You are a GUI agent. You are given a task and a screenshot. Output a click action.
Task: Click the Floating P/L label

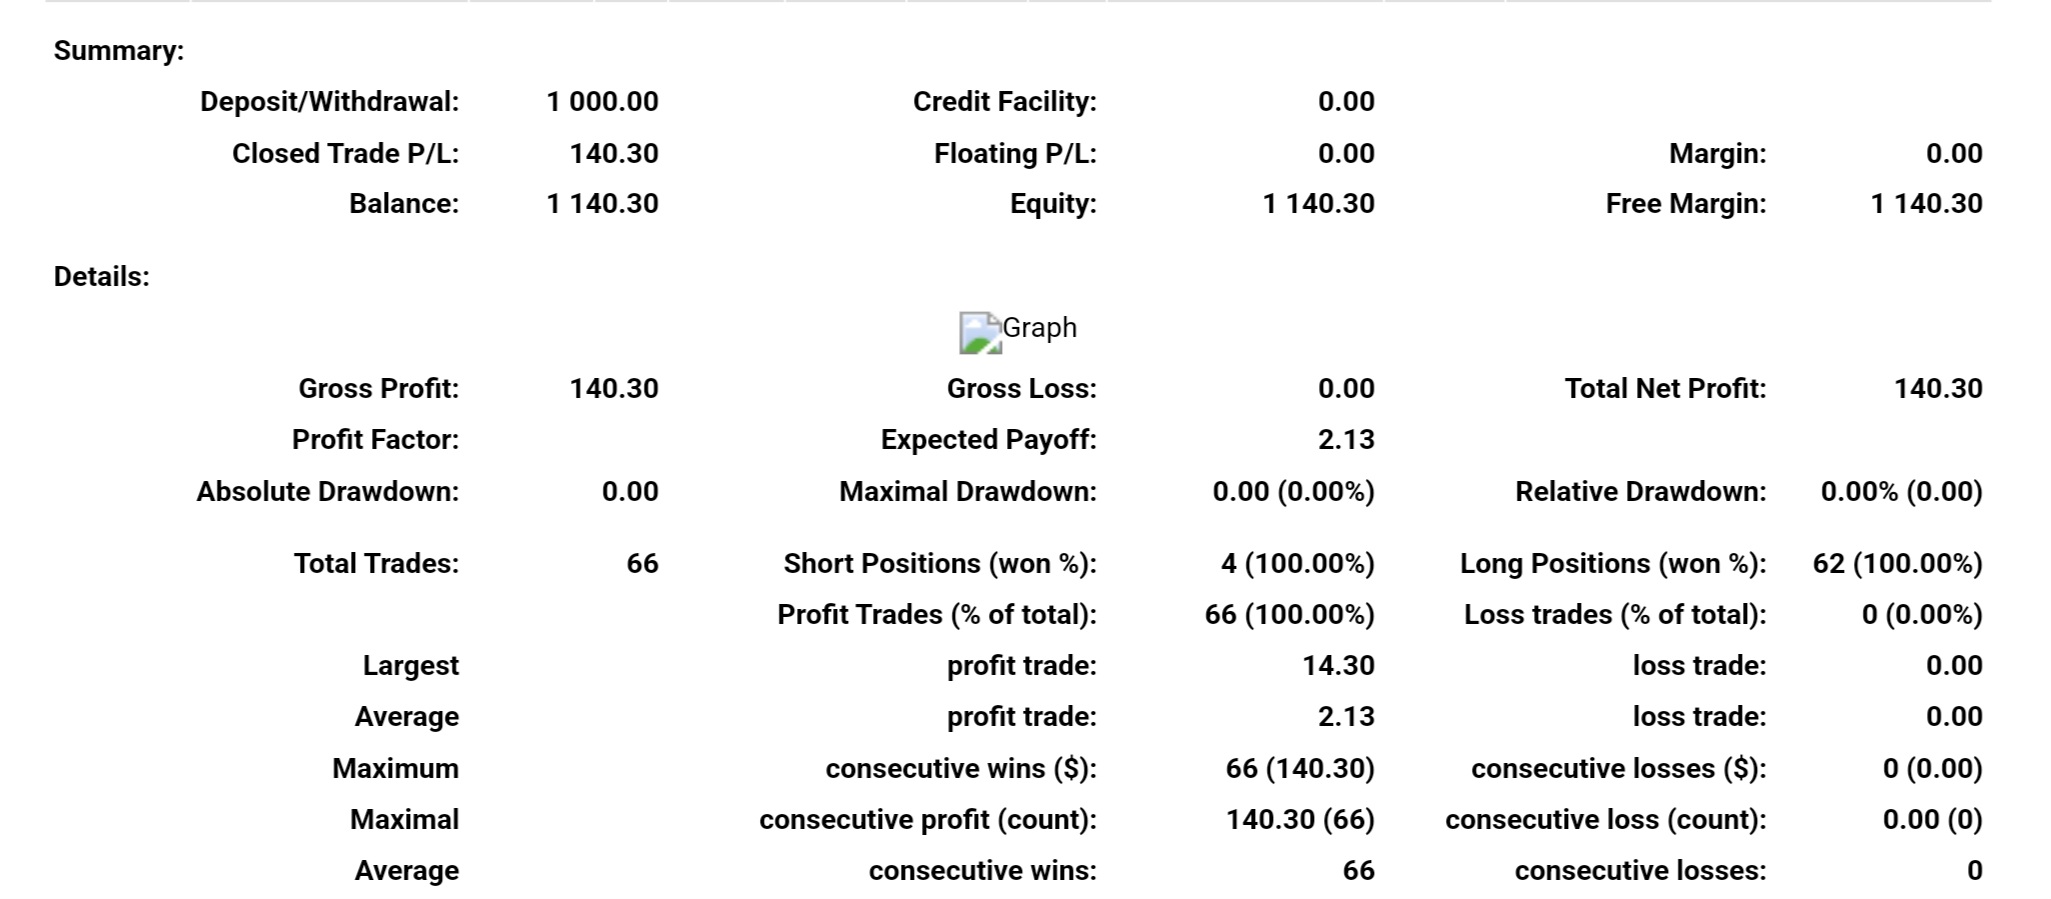[1015, 154]
